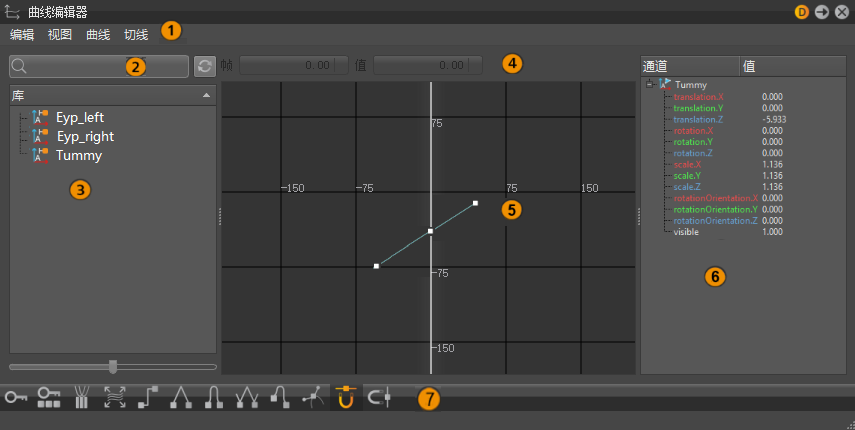The width and height of the screenshot is (855, 430).
Task: Click the single key icon in bottom toolbar
Action: [16, 397]
